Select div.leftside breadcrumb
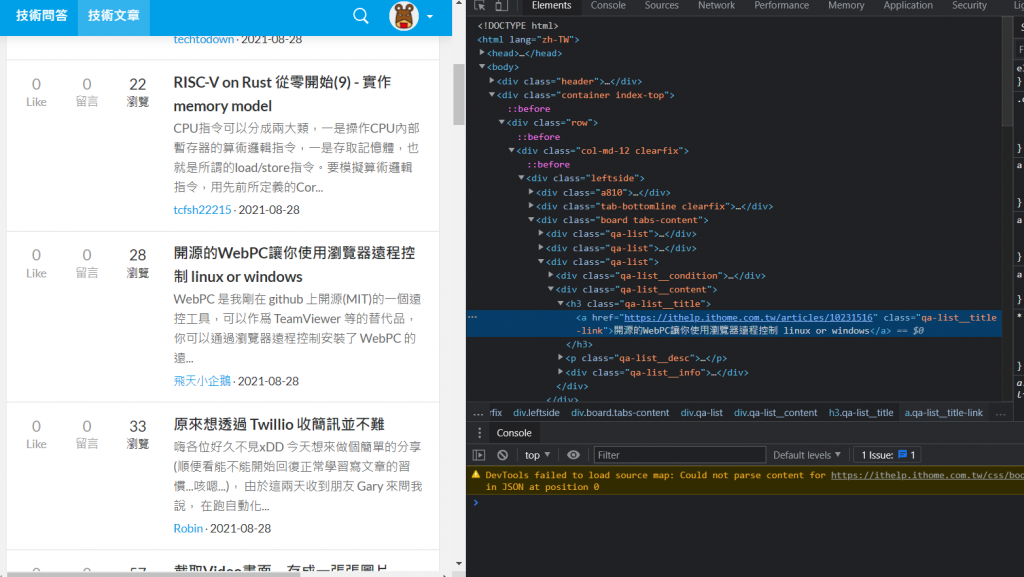Viewport: 1024px width, 577px height. (x=536, y=413)
